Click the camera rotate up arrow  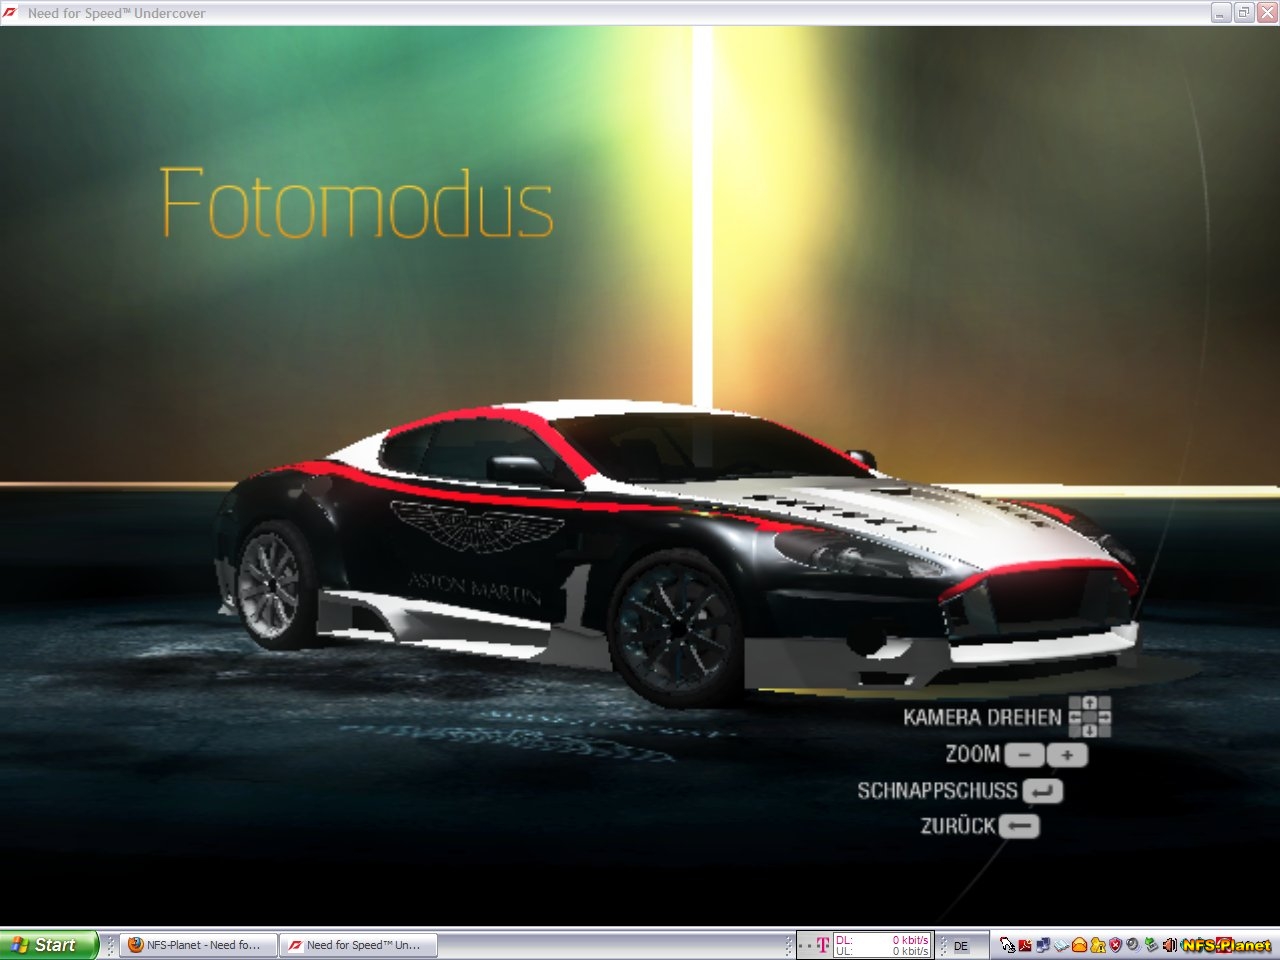pos(1090,703)
